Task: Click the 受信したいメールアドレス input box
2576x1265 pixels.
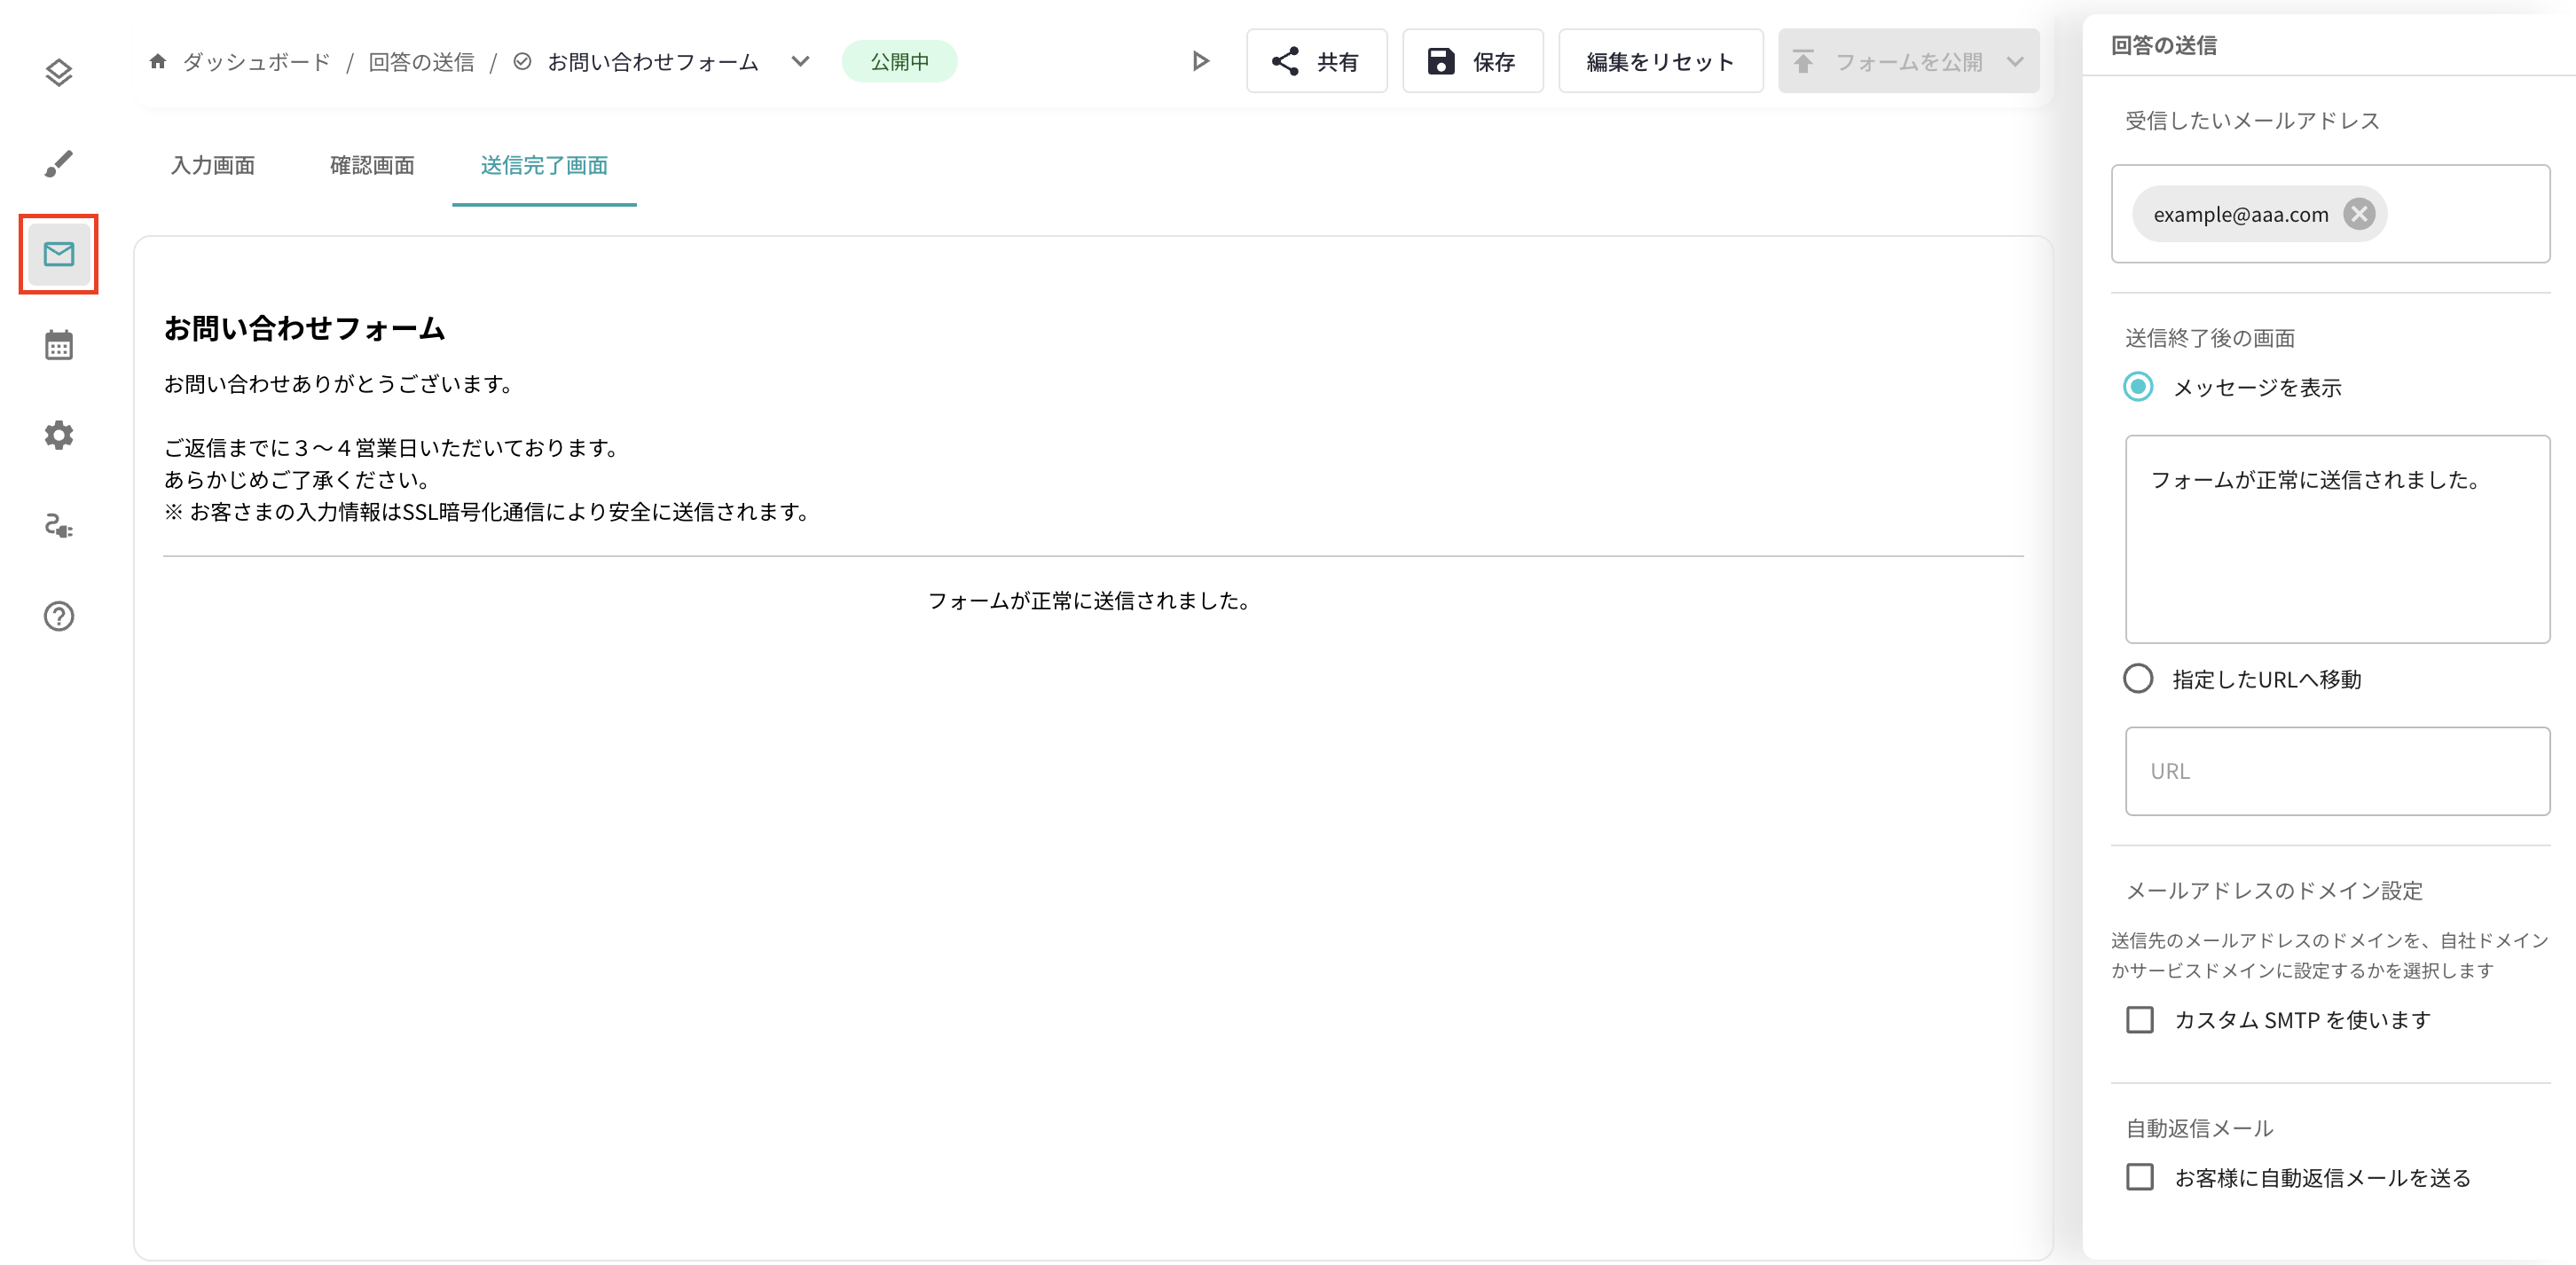Action: pos(2330,214)
